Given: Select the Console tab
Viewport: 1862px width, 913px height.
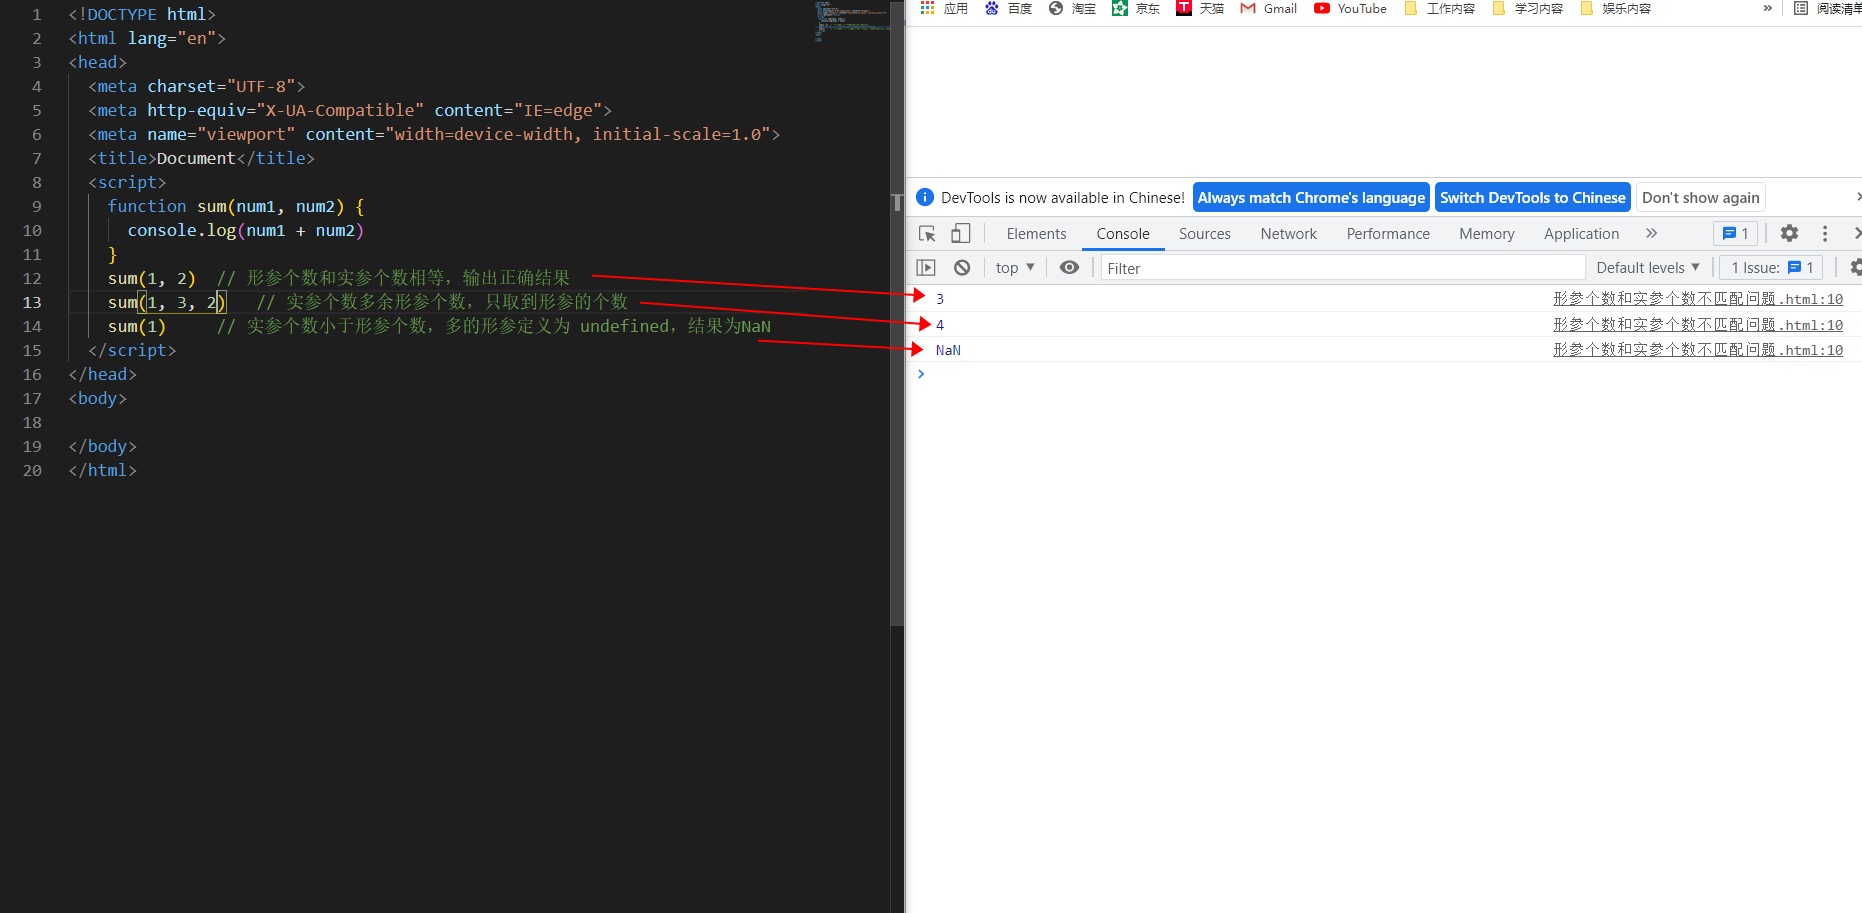Looking at the screenshot, I should click(x=1123, y=234).
